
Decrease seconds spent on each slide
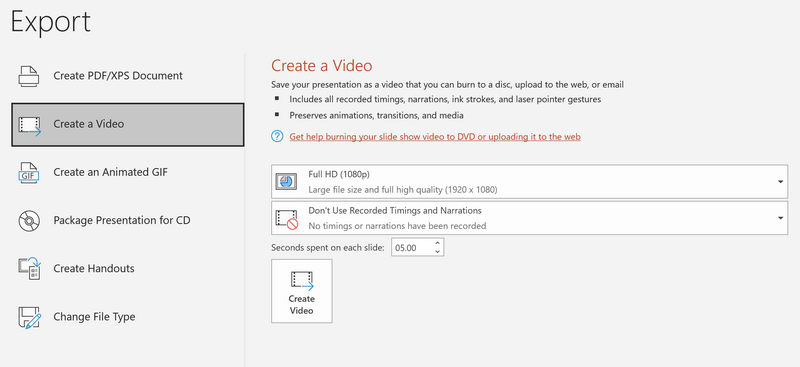click(437, 252)
